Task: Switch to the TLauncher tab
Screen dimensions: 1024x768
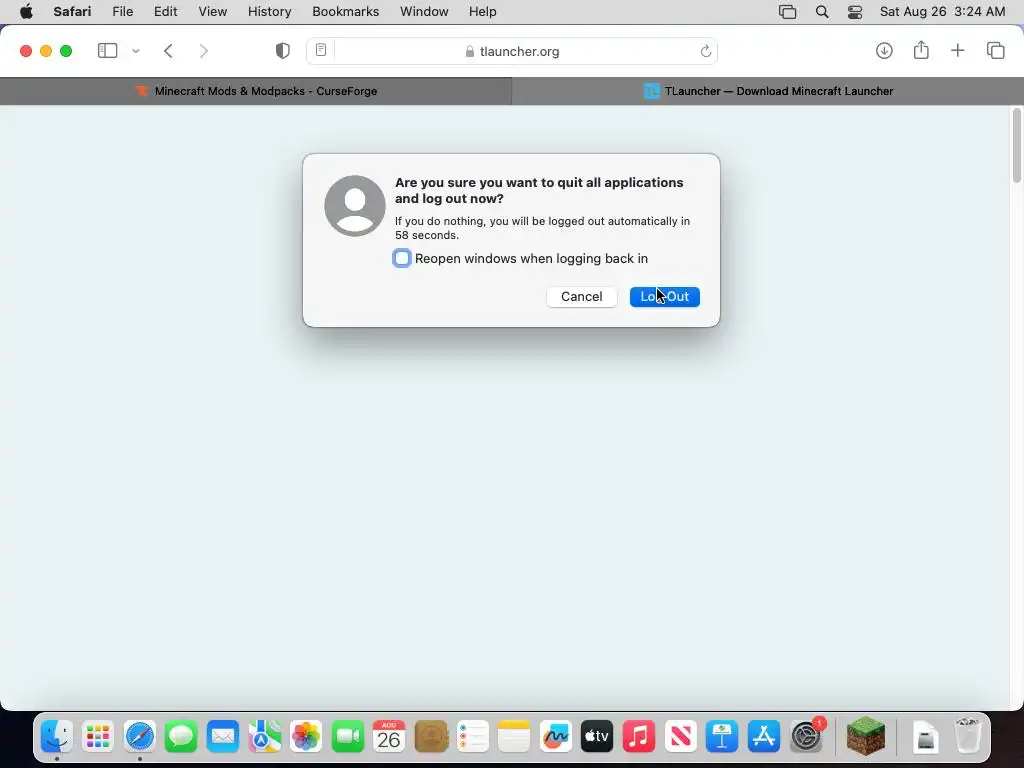Action: click(x=768, y=91)
